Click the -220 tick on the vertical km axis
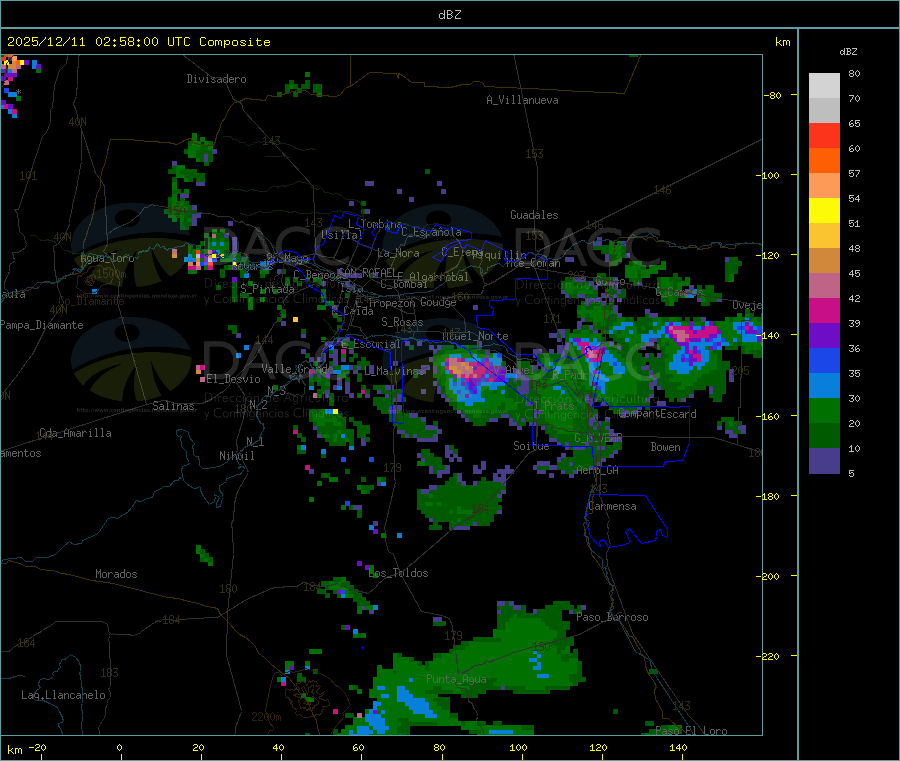The image size is (900, 761). point(768,657)
